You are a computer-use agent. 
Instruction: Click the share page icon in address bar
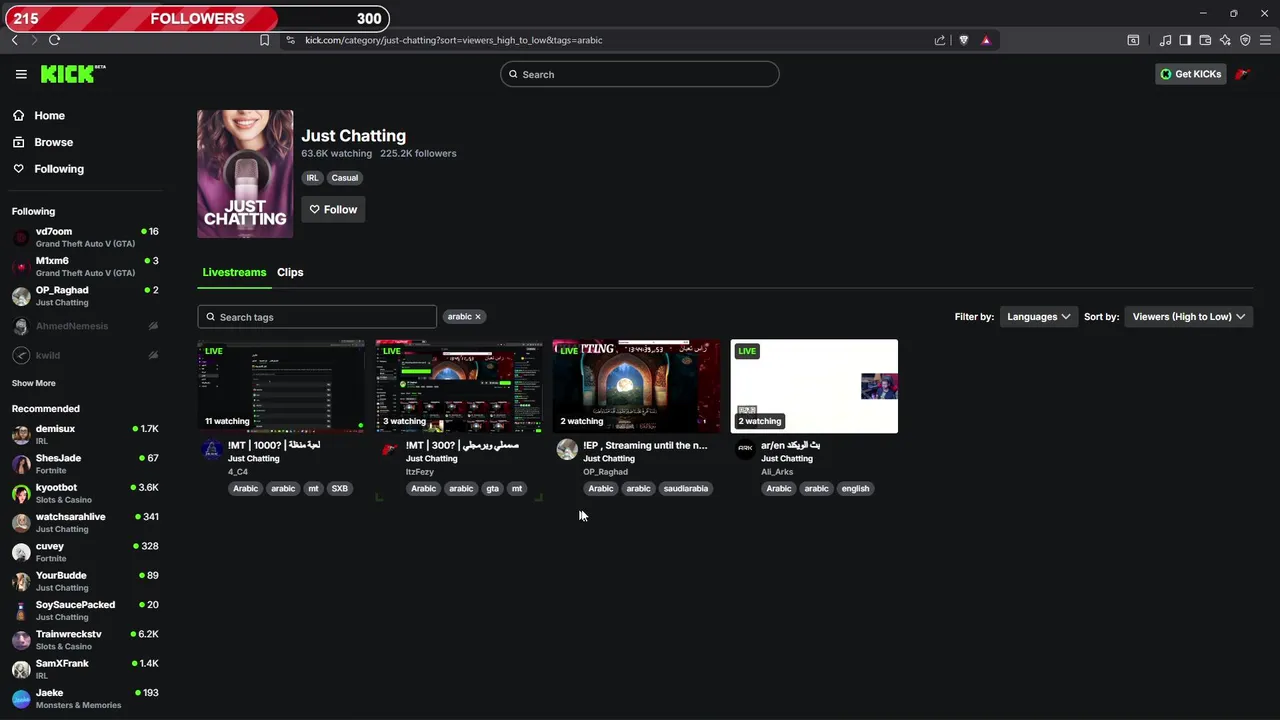click(940, 40)
